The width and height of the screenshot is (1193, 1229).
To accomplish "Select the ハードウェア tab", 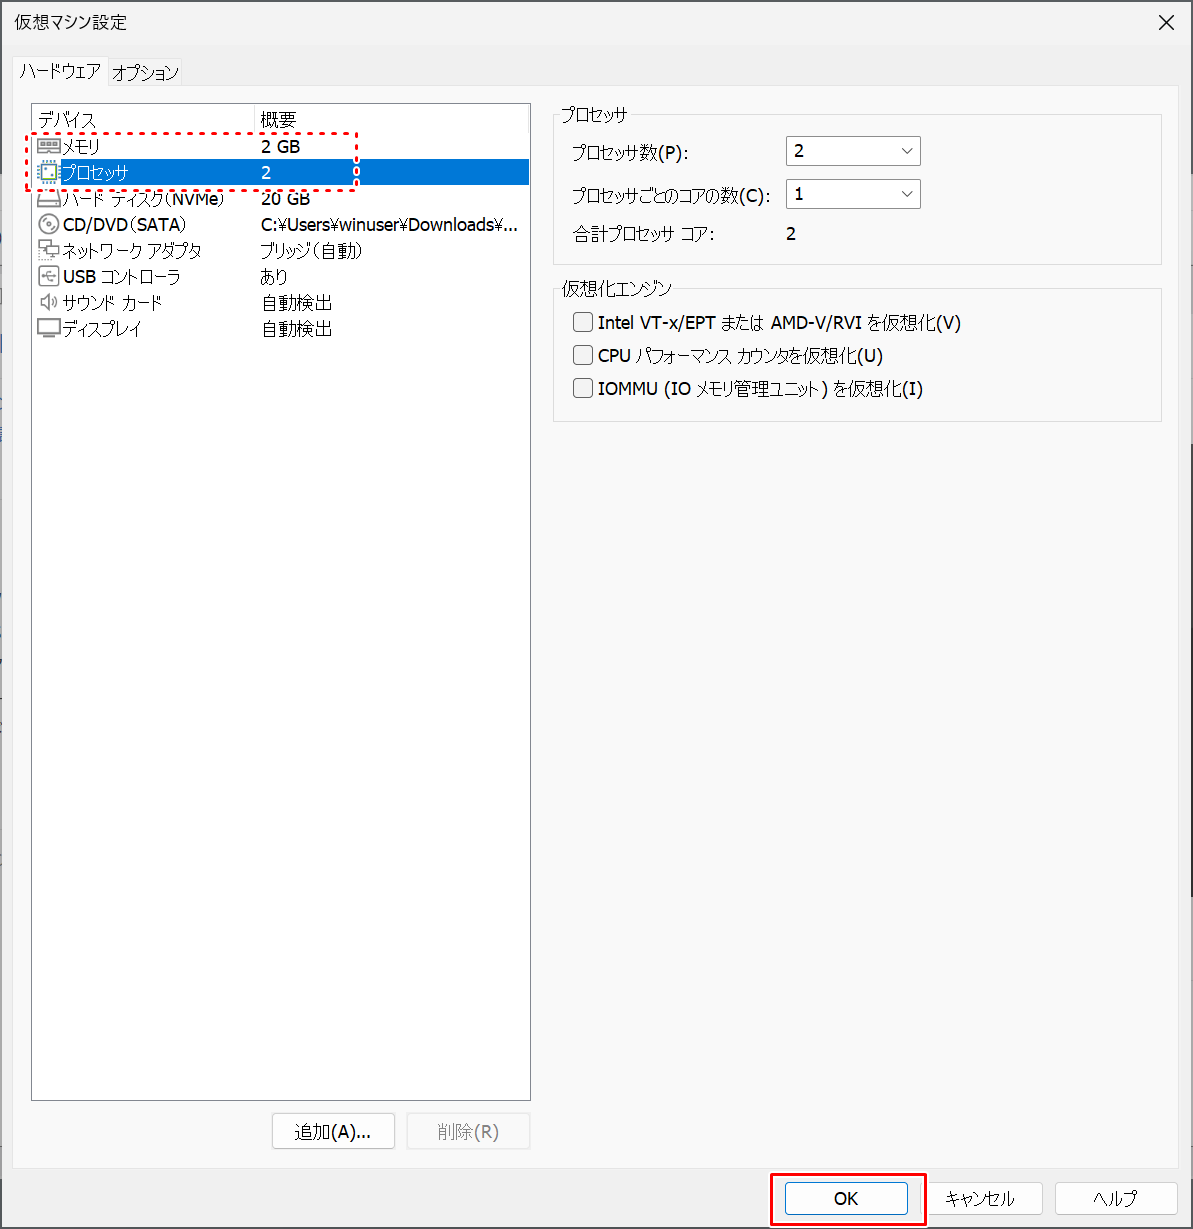I will click(x=59, y=72).
